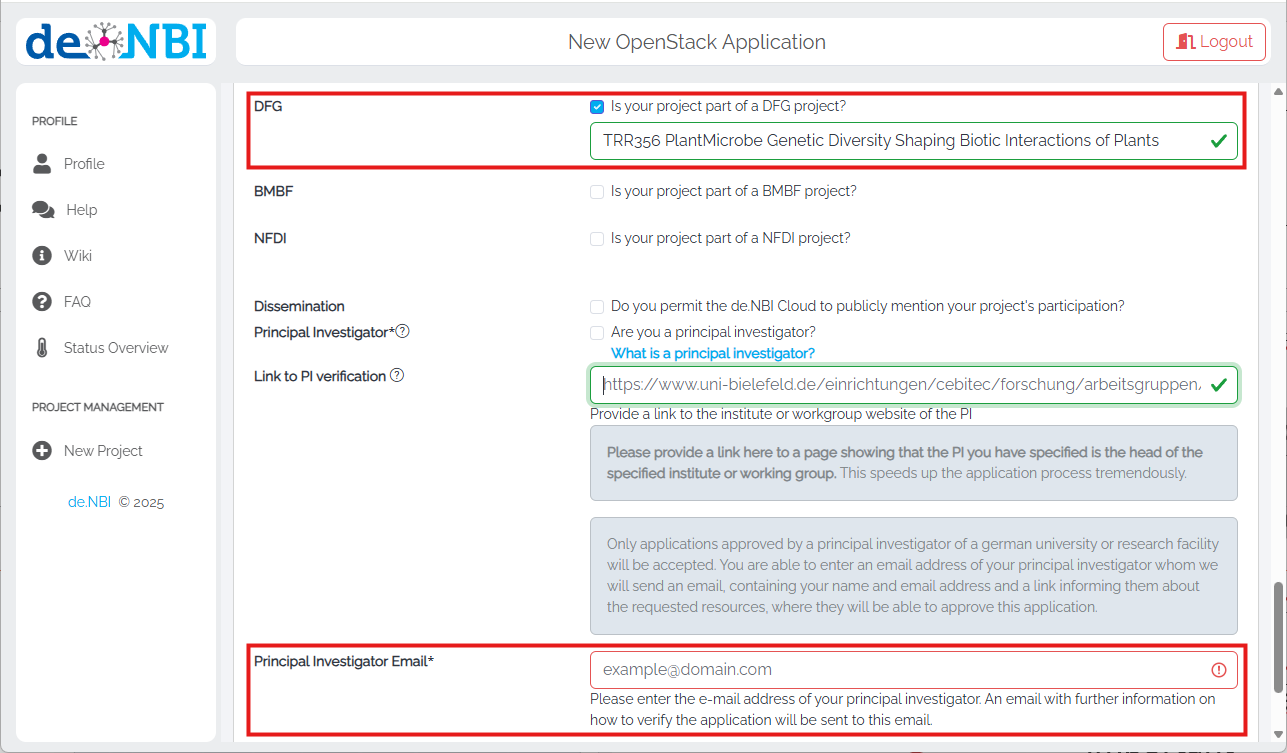The image size is (1287, 753).
Task: Click the 'BMBF' field label
Action: (x=273, y=191)
